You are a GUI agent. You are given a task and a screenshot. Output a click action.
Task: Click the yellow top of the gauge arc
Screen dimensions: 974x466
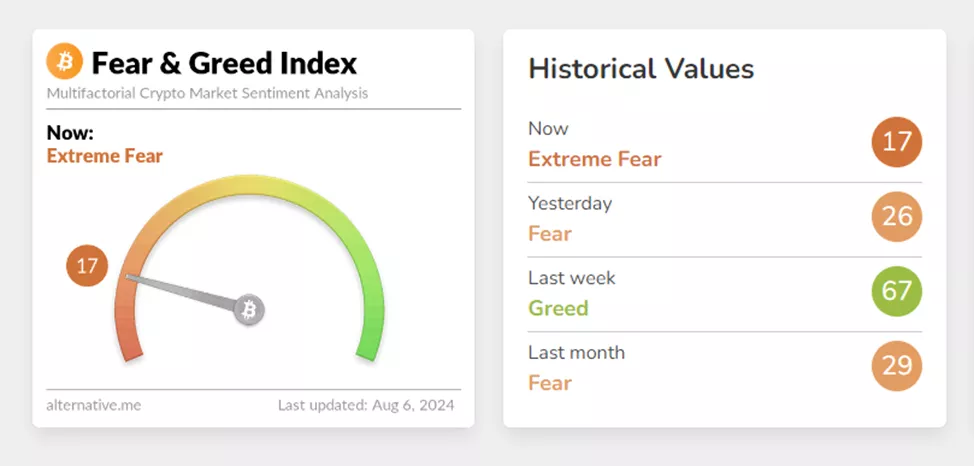(x=250, y=187)
